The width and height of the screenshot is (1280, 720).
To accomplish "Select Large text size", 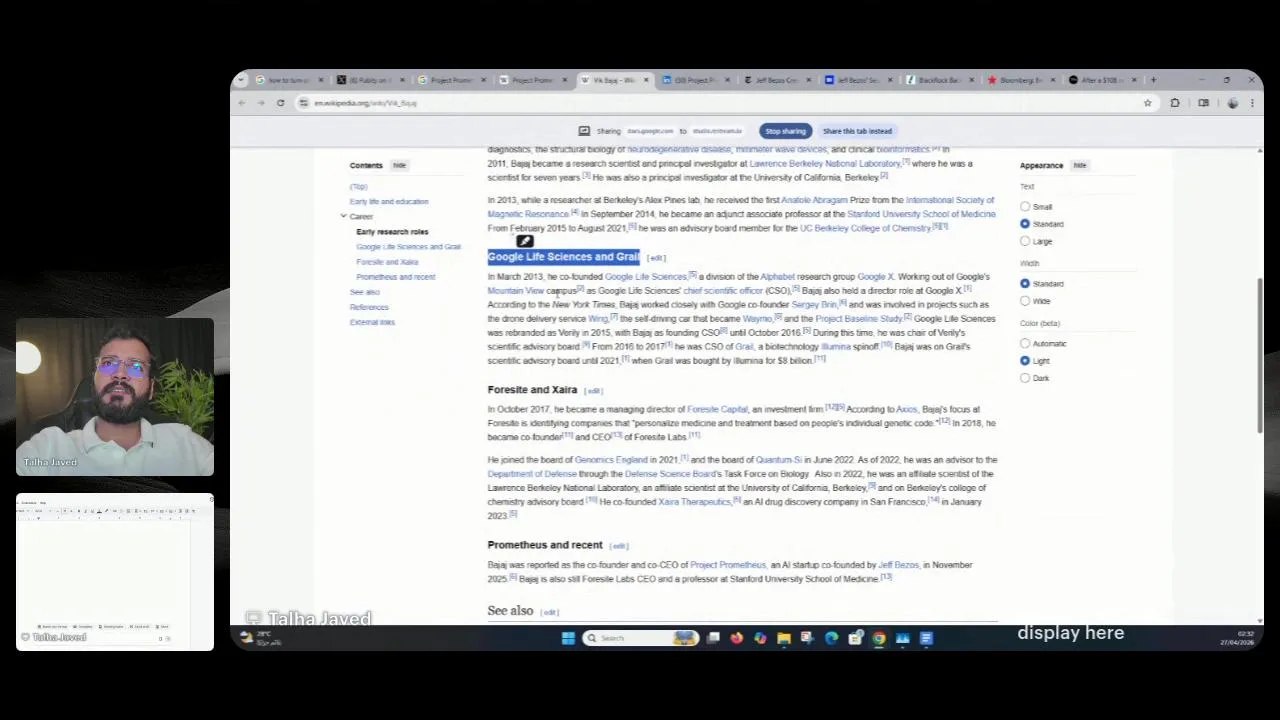I will point(1025,241).
